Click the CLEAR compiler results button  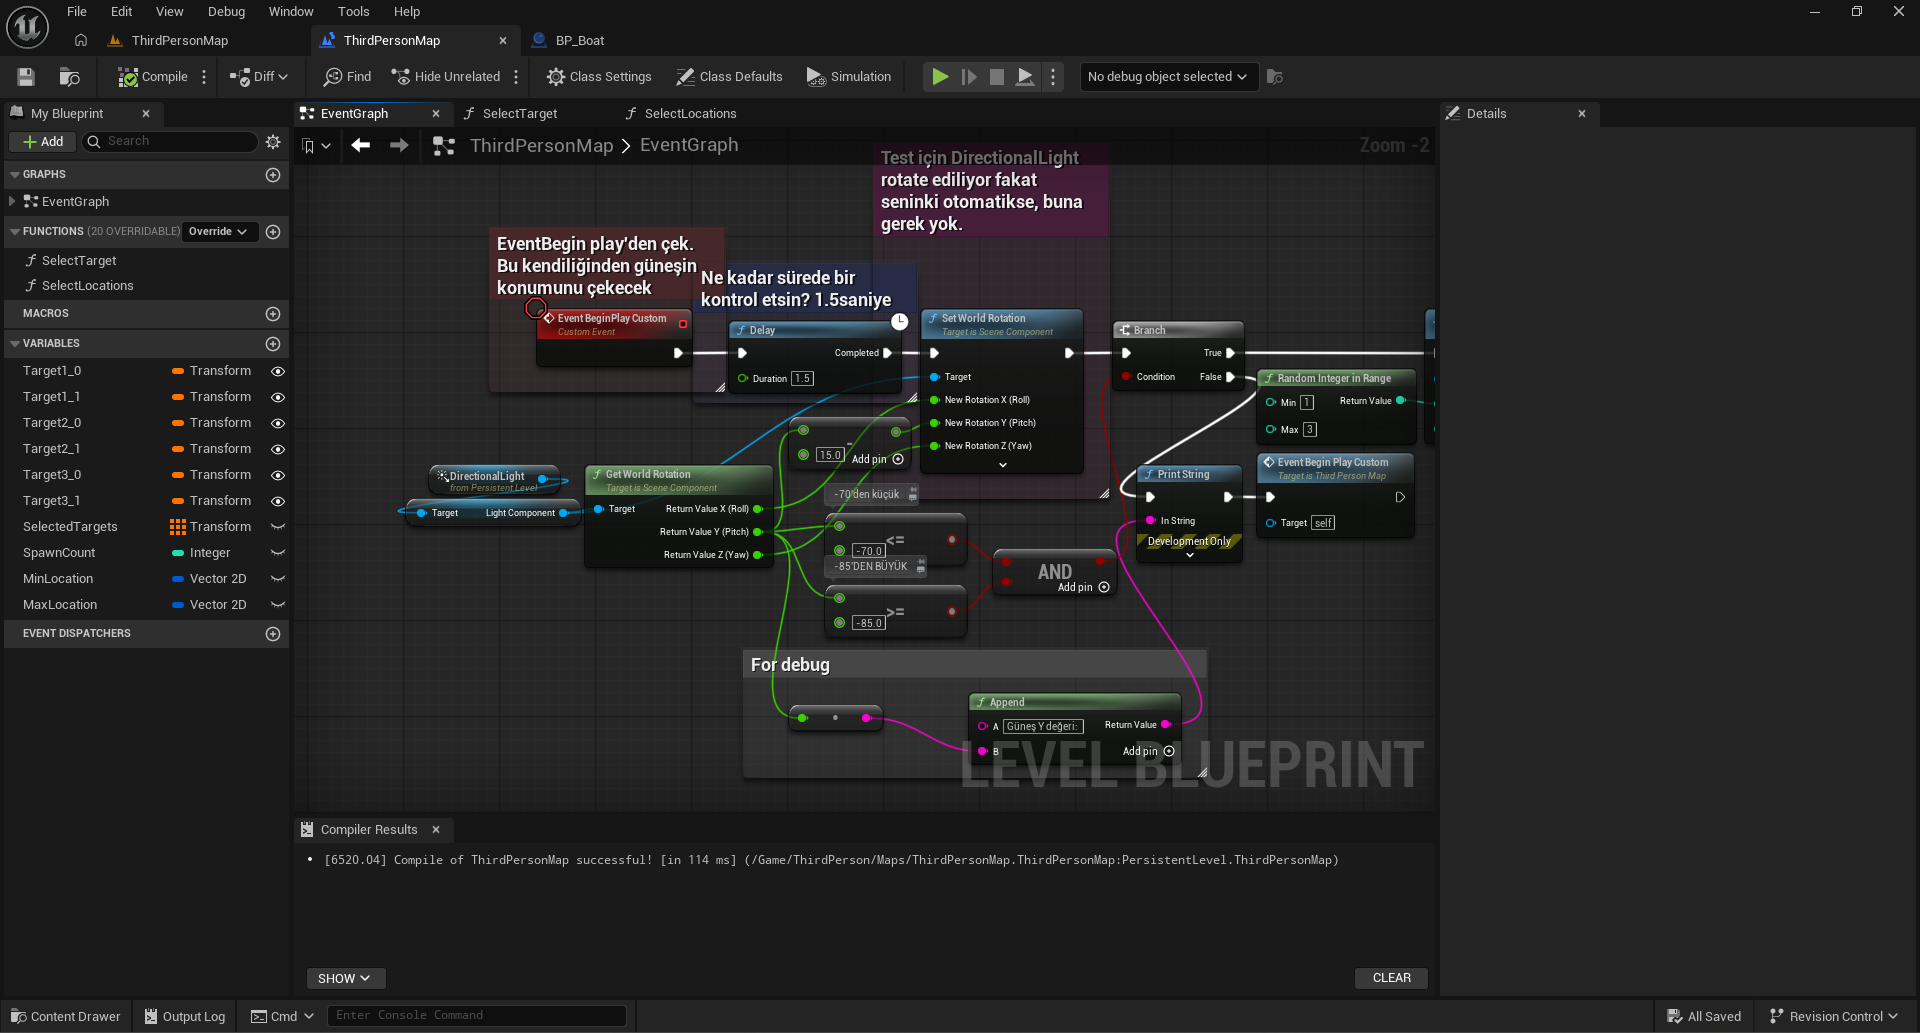[1392, 978]
